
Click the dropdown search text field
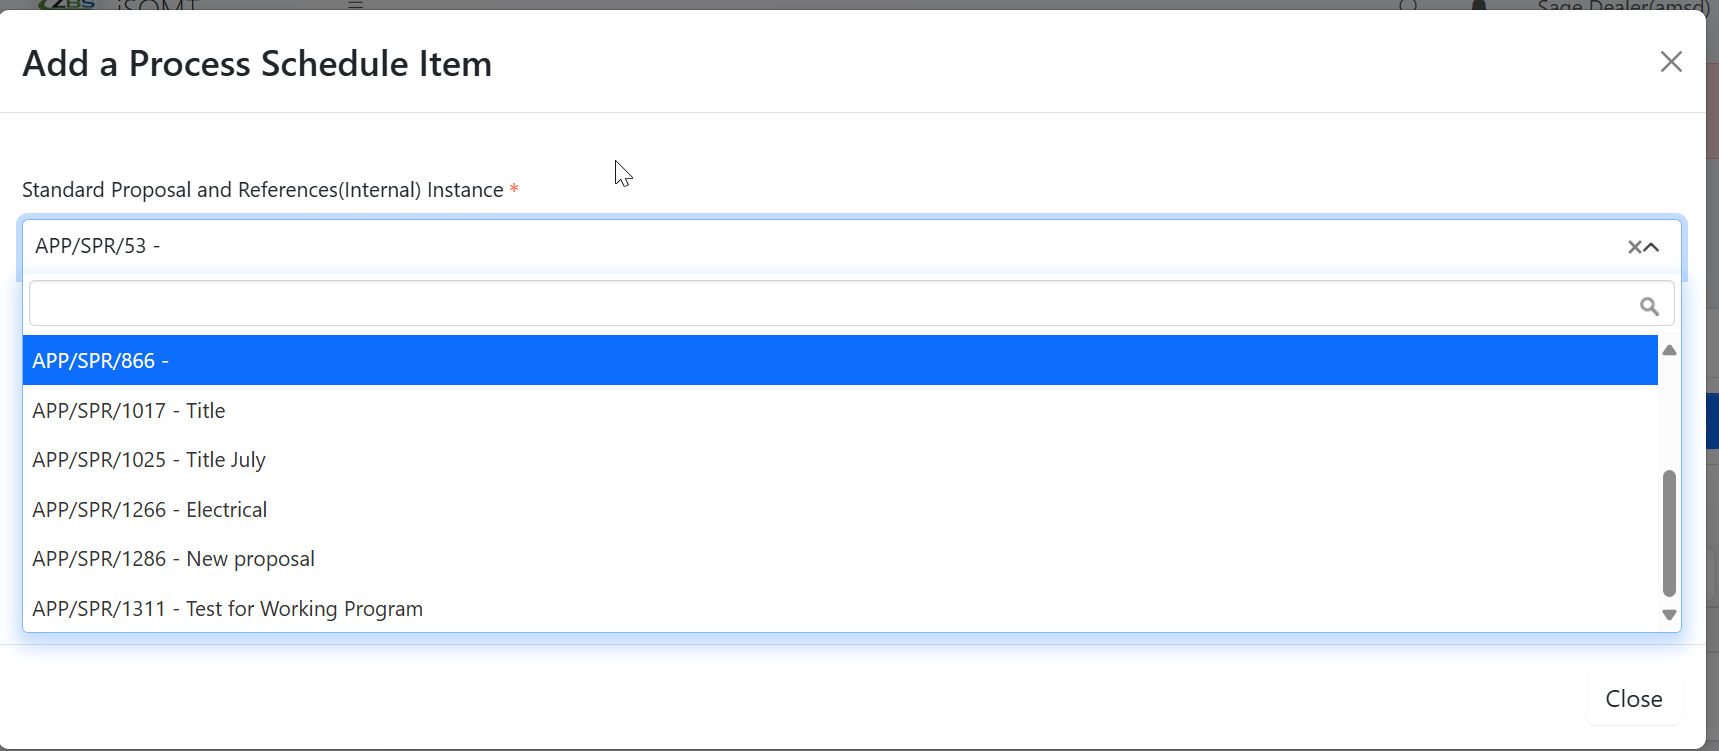(830, 304)
